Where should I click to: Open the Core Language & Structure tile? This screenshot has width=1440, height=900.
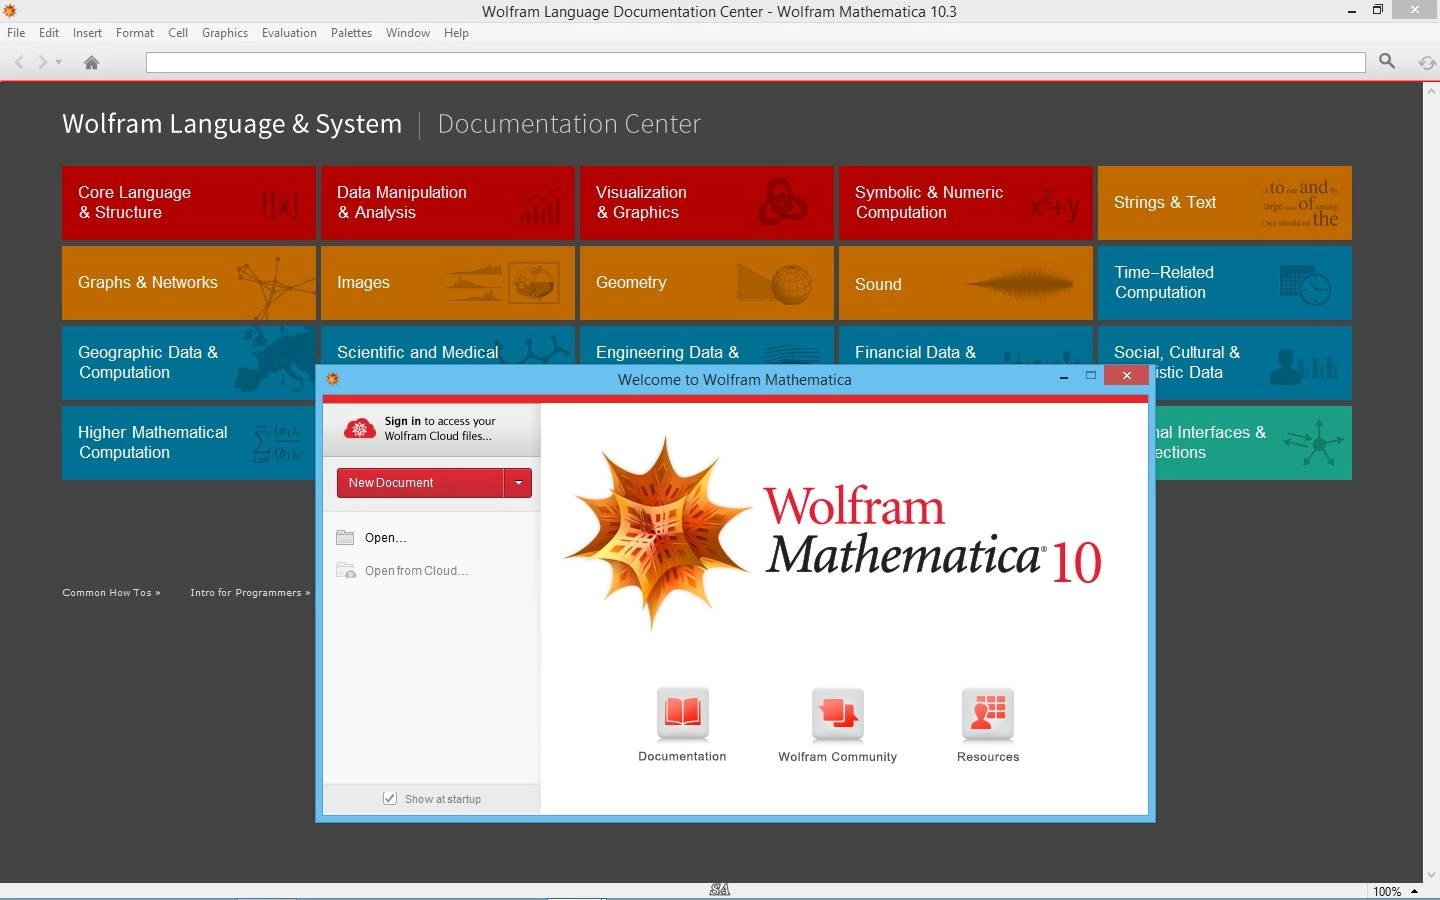[189, 203]
